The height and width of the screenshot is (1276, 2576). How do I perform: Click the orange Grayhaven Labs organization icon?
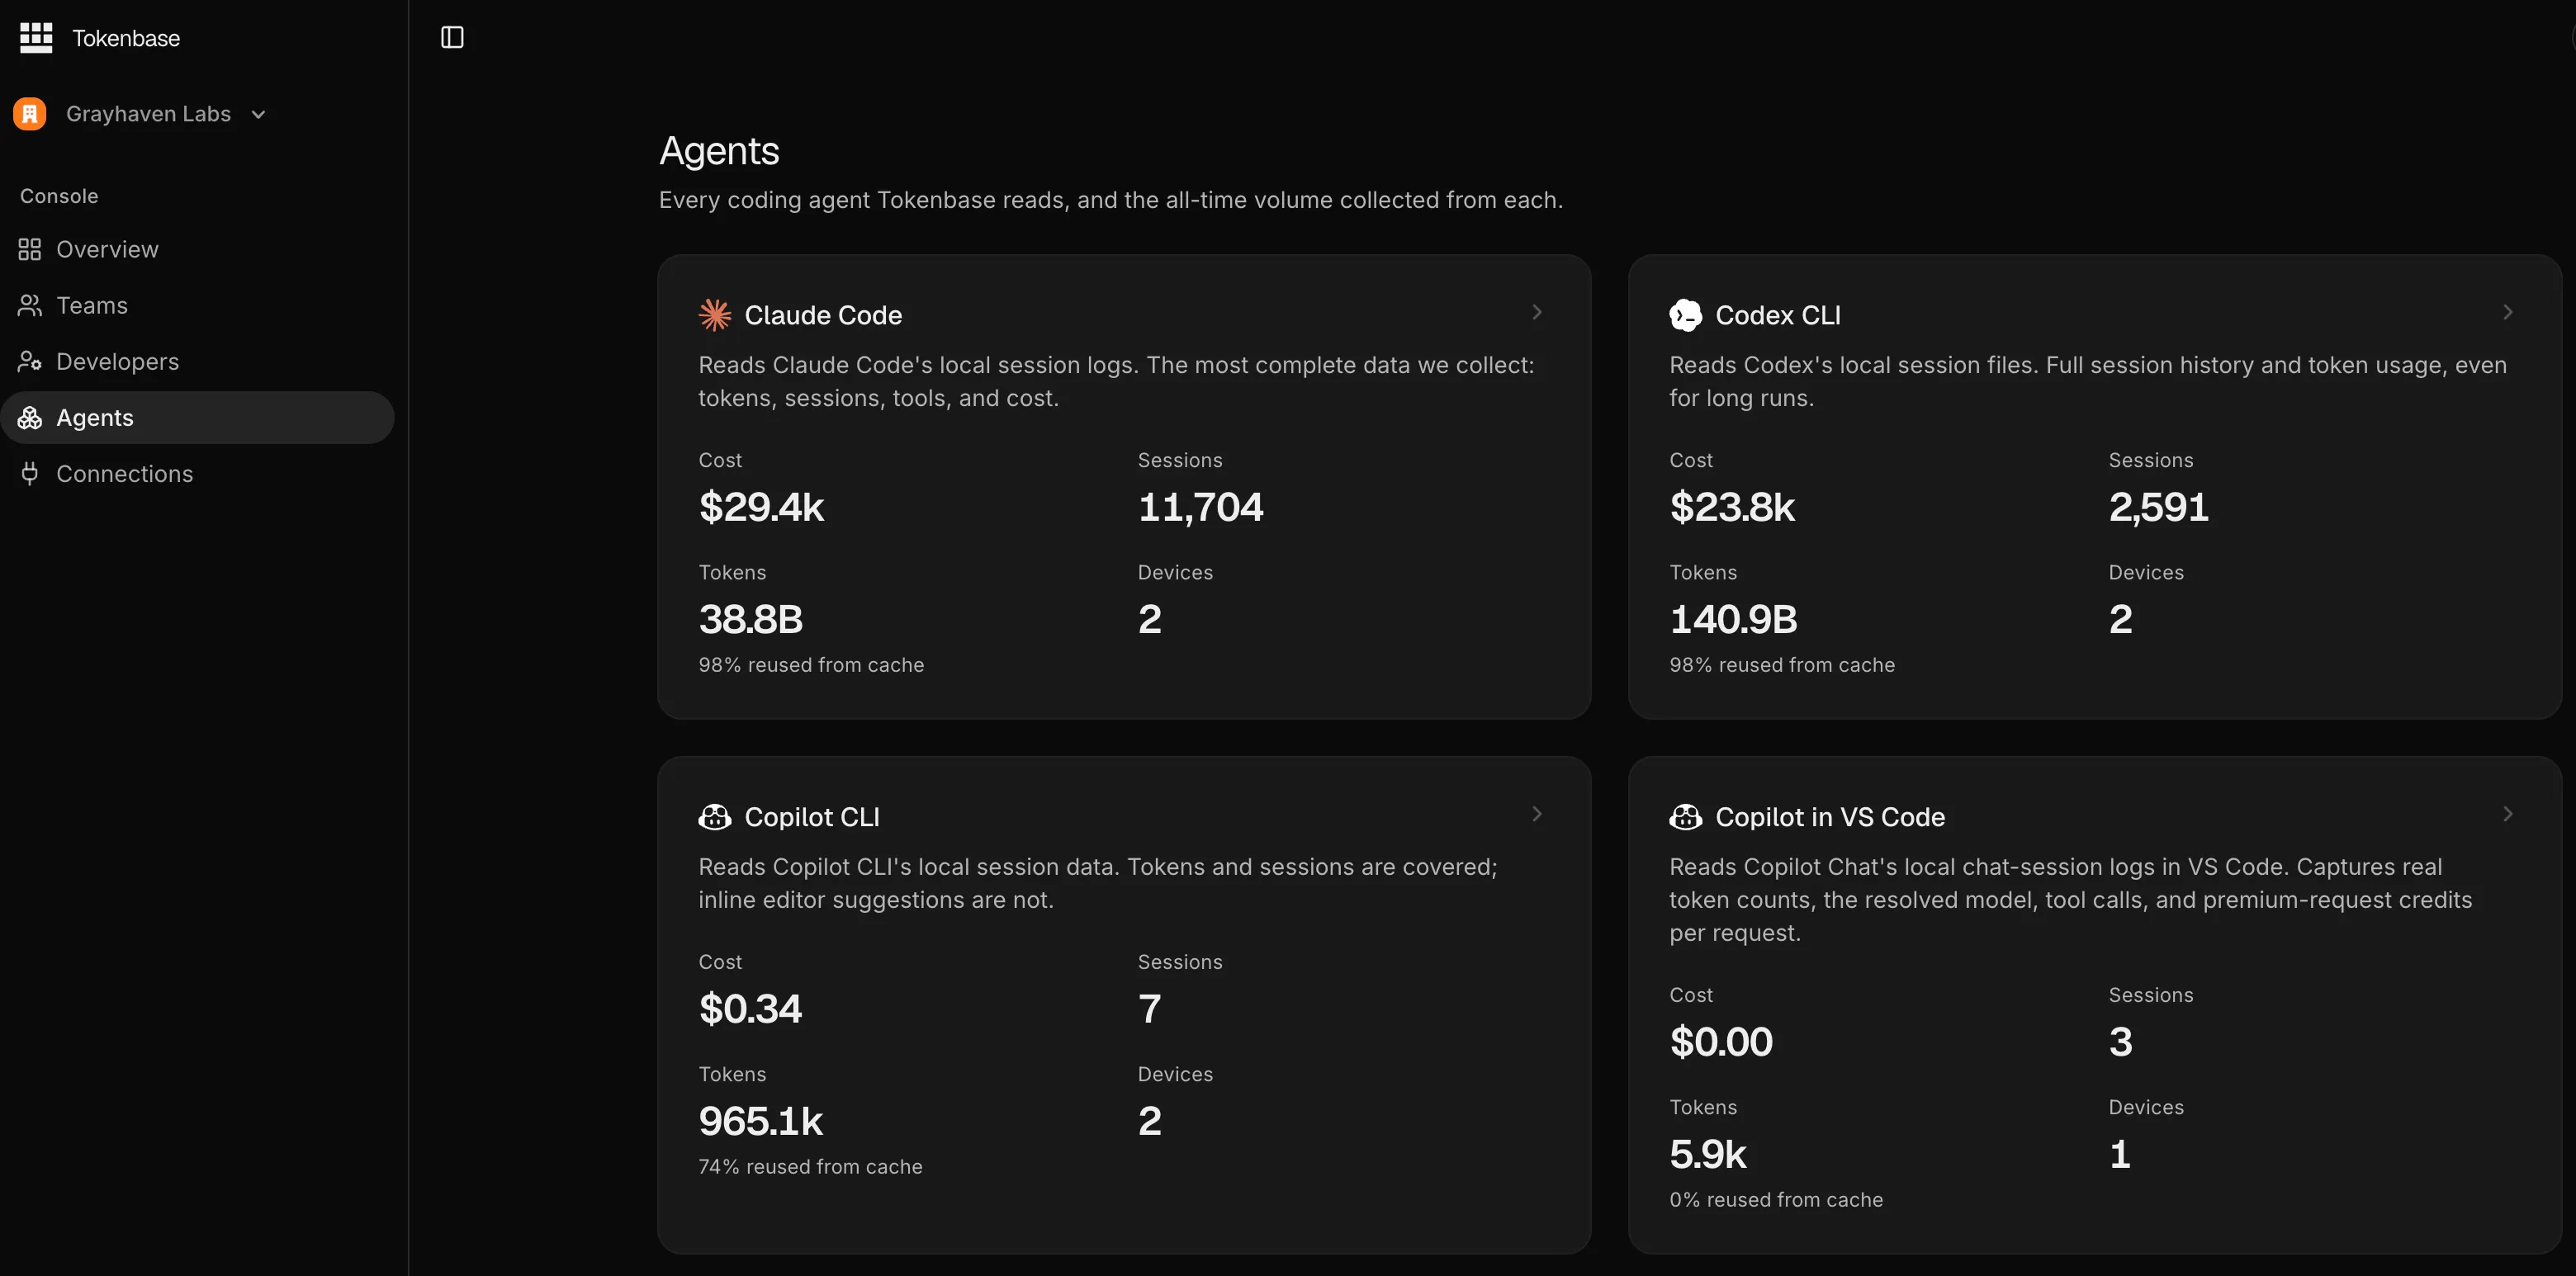pos(30,114)
